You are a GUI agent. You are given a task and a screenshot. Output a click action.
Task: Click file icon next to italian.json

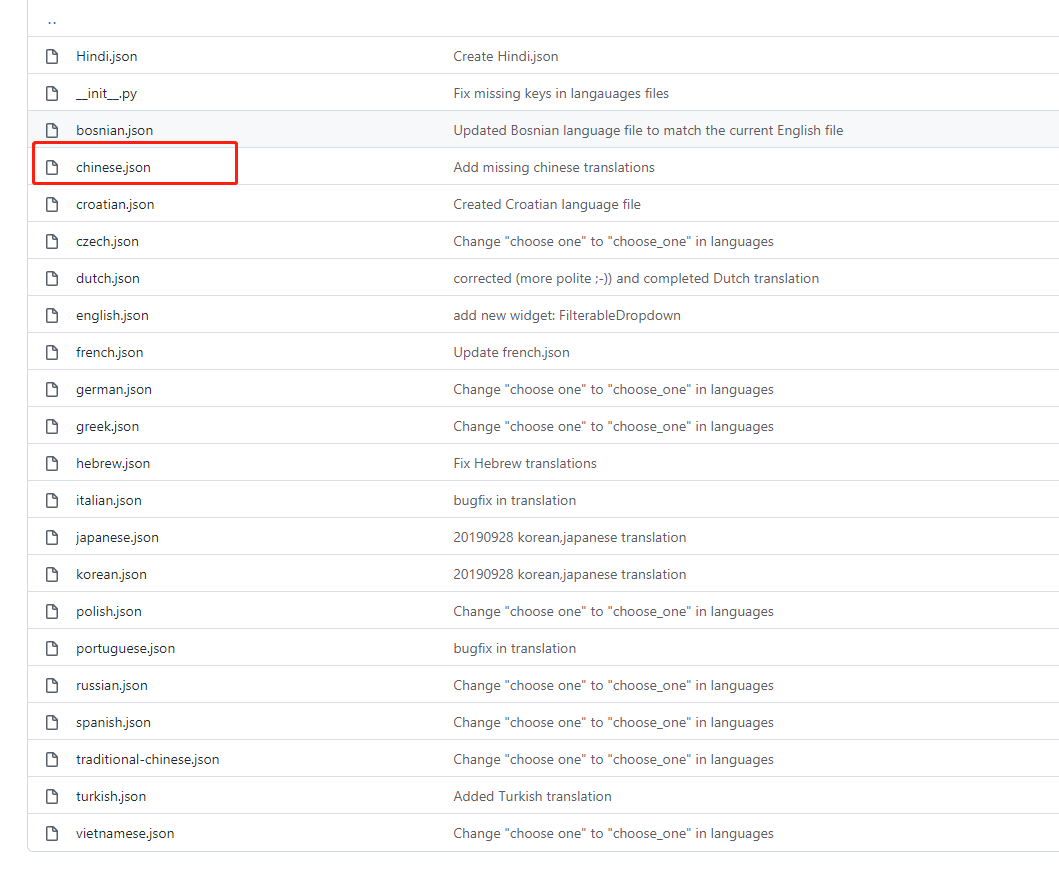coord(52,500)
